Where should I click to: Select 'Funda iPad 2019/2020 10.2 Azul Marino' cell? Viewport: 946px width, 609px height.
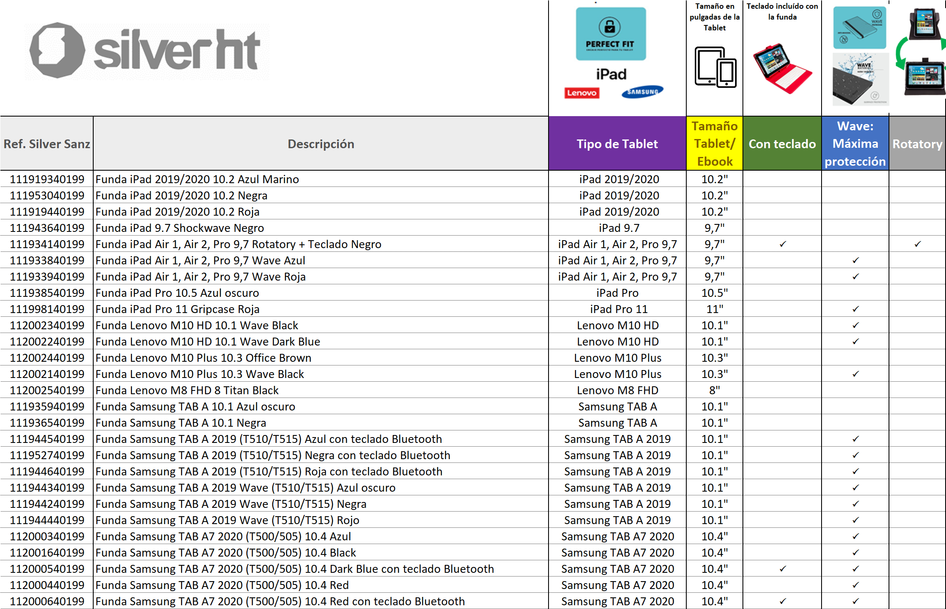tap(321, 179)
